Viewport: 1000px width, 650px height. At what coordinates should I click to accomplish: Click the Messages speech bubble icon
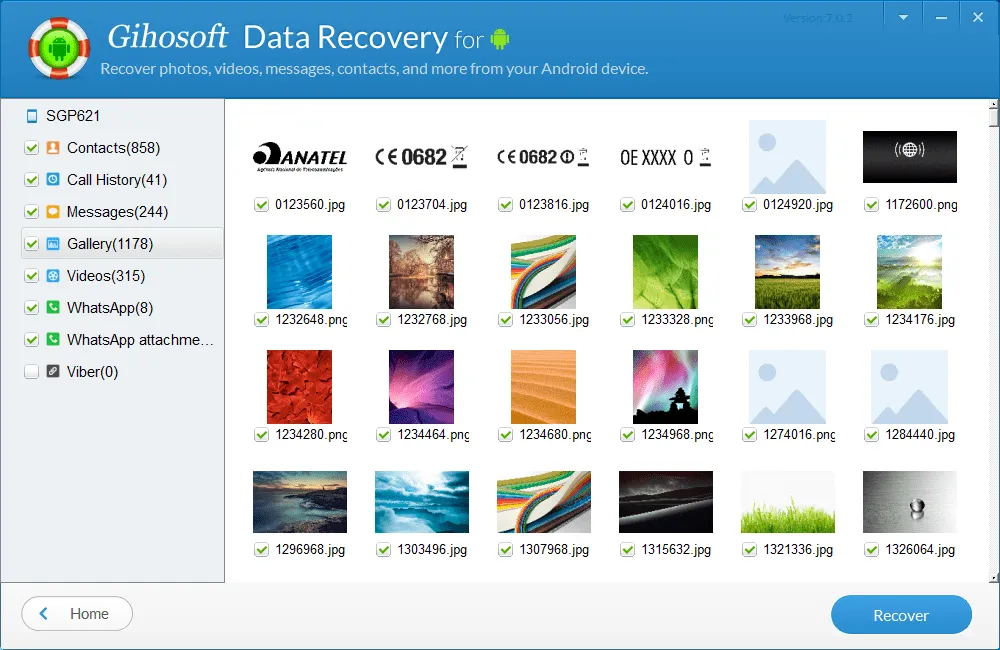53,212
